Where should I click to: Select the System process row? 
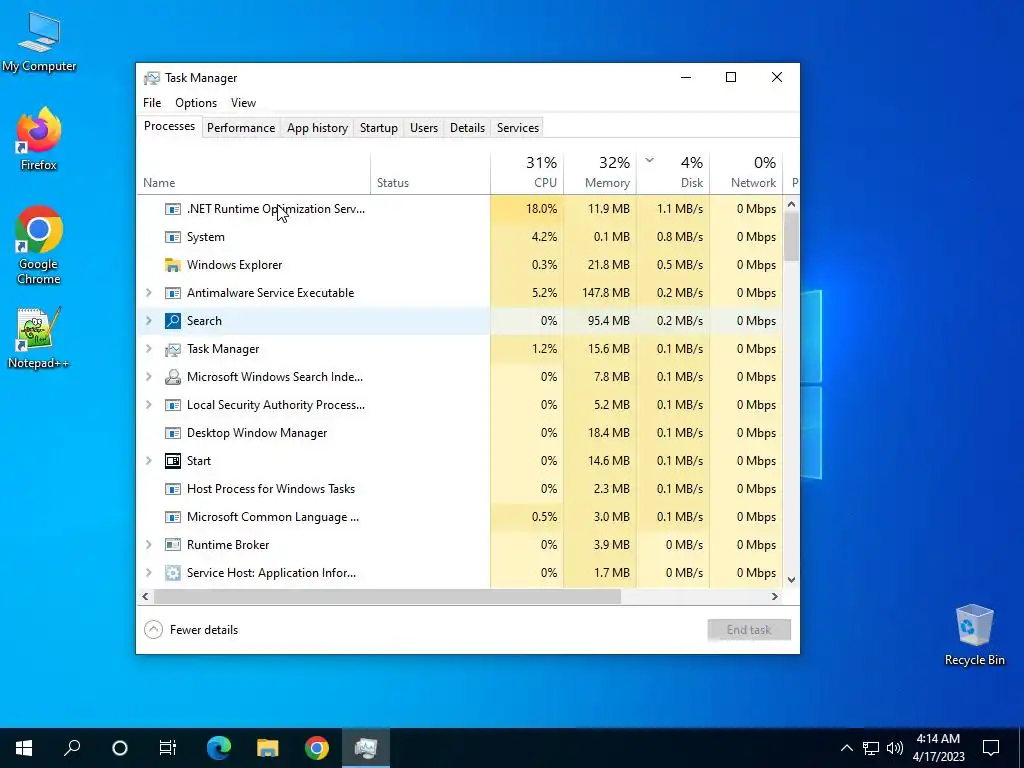click(460, 237)
